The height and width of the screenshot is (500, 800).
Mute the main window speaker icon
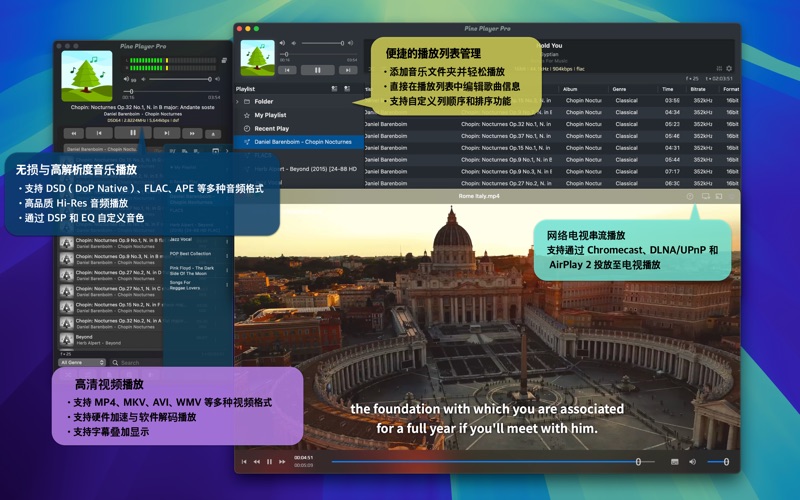[282, 43]
